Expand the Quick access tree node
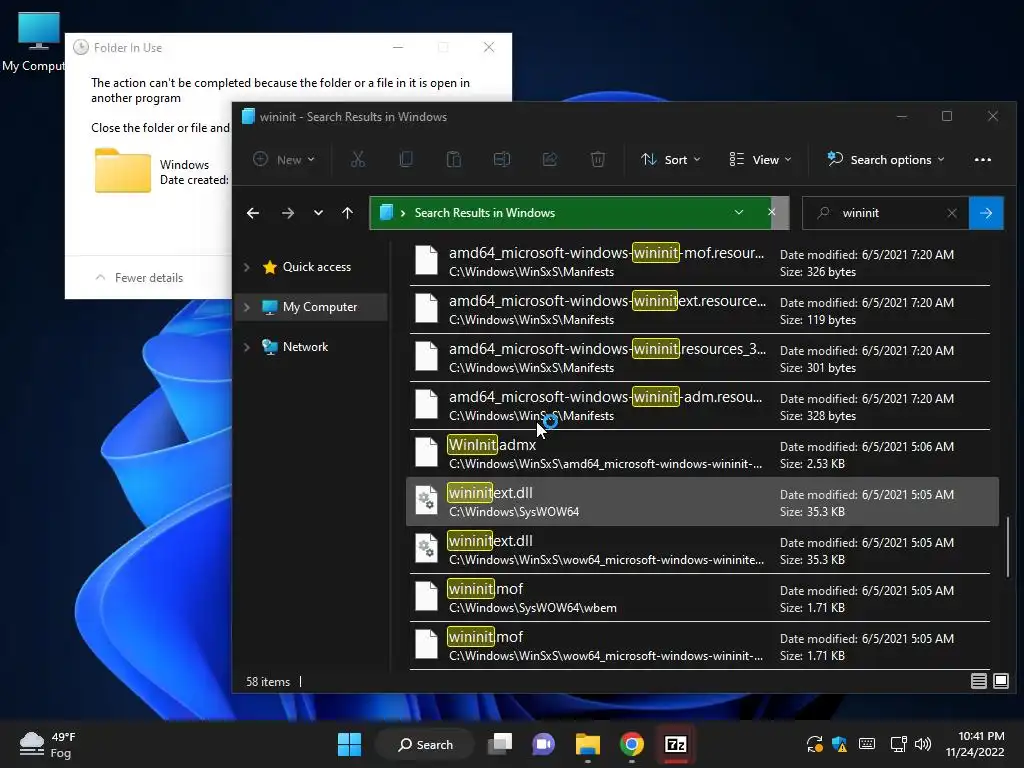Viewport: 1024px width, 768px height. [247, 267]
